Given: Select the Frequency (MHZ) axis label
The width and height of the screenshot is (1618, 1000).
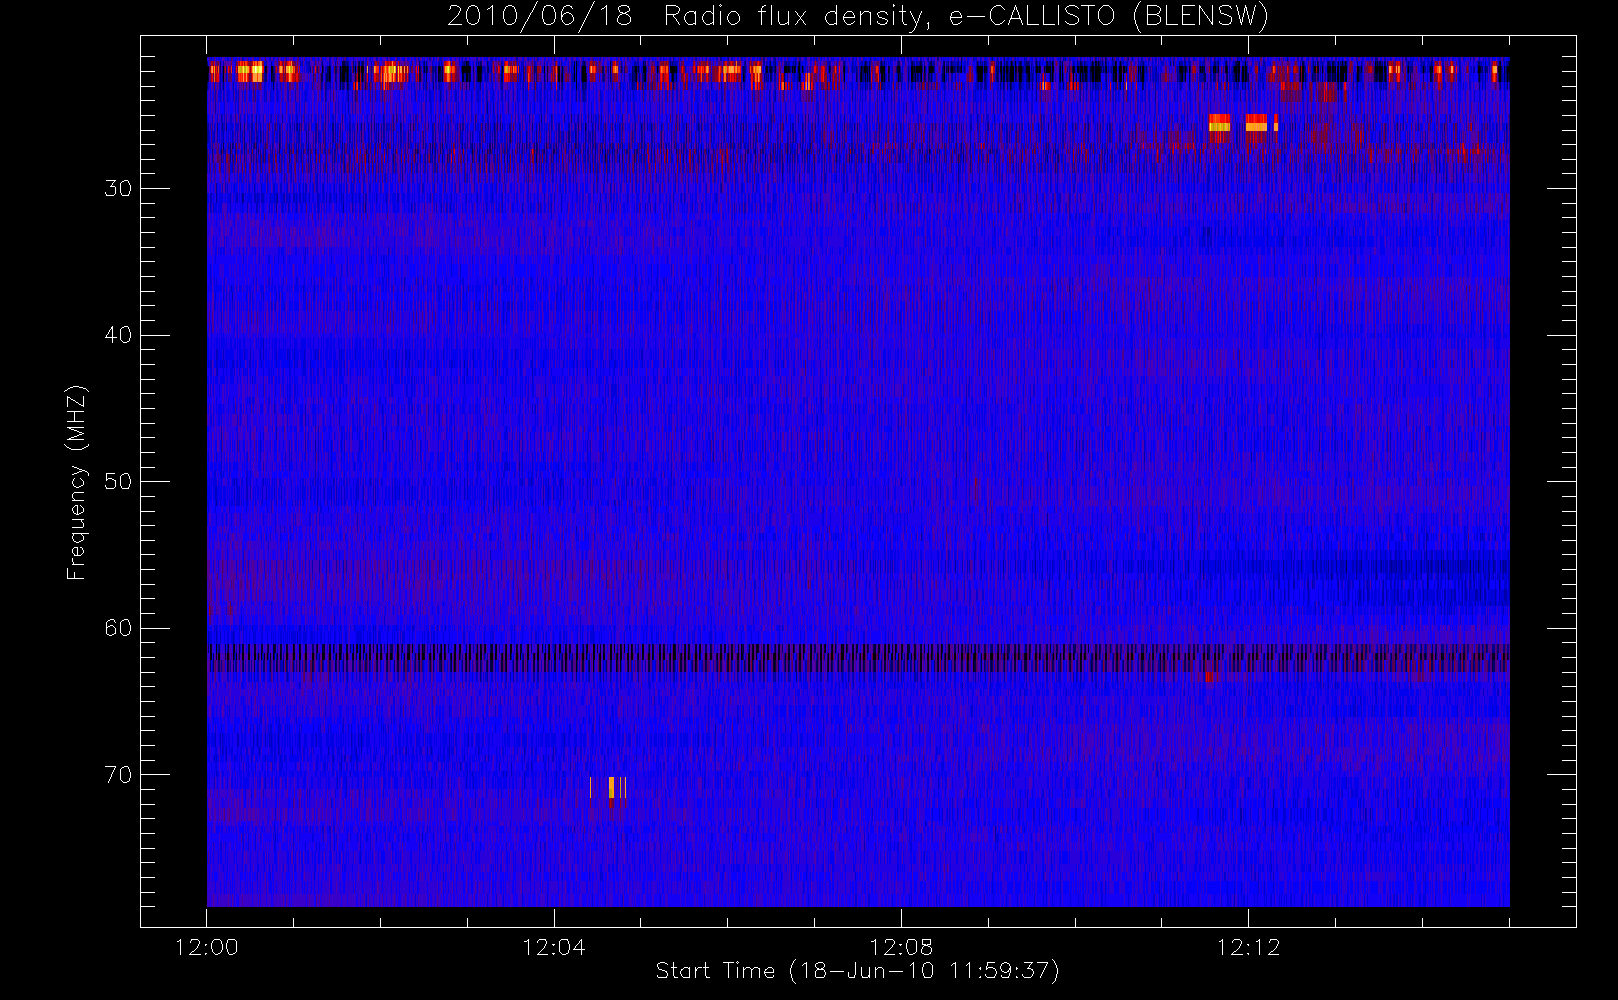Looking at the screenshot, I should [x=76, y=482].
